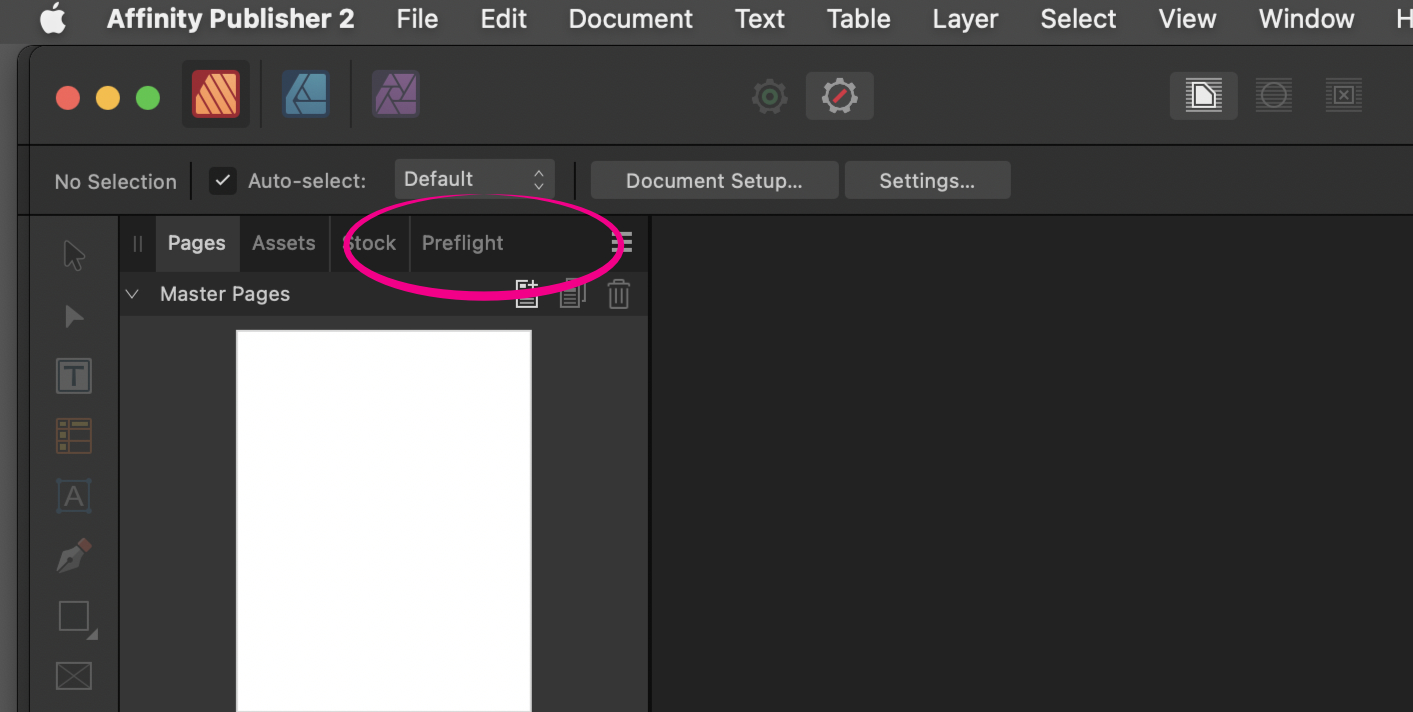
Task: Click the Settings button
Action: coord(927,181)
